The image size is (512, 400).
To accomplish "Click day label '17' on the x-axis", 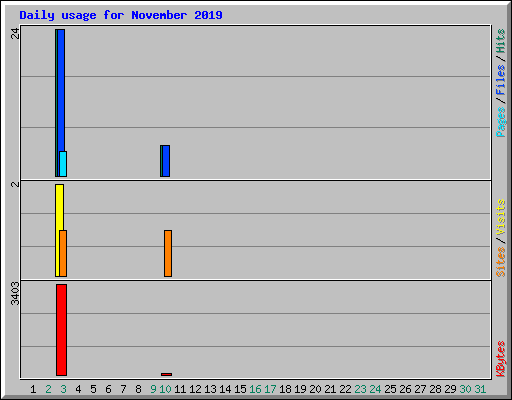I will [270, 389].
